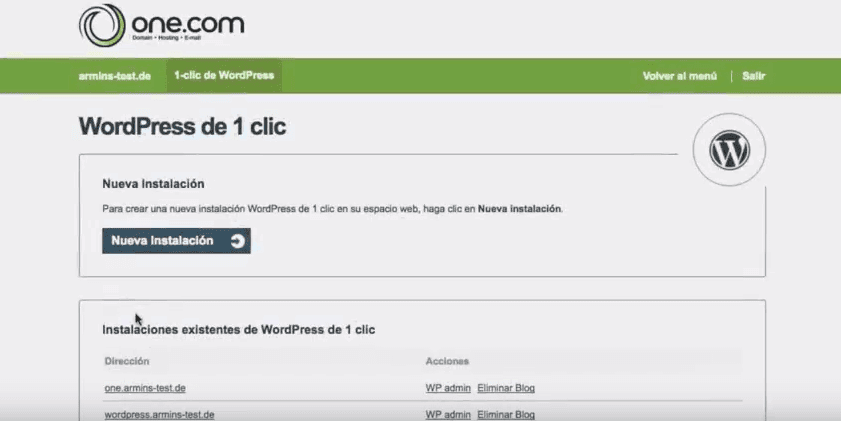The height and width of the screenshot is (421, 841).
Task: Click the Nueva instalación section heading
Action: click(x=153, y=184)
